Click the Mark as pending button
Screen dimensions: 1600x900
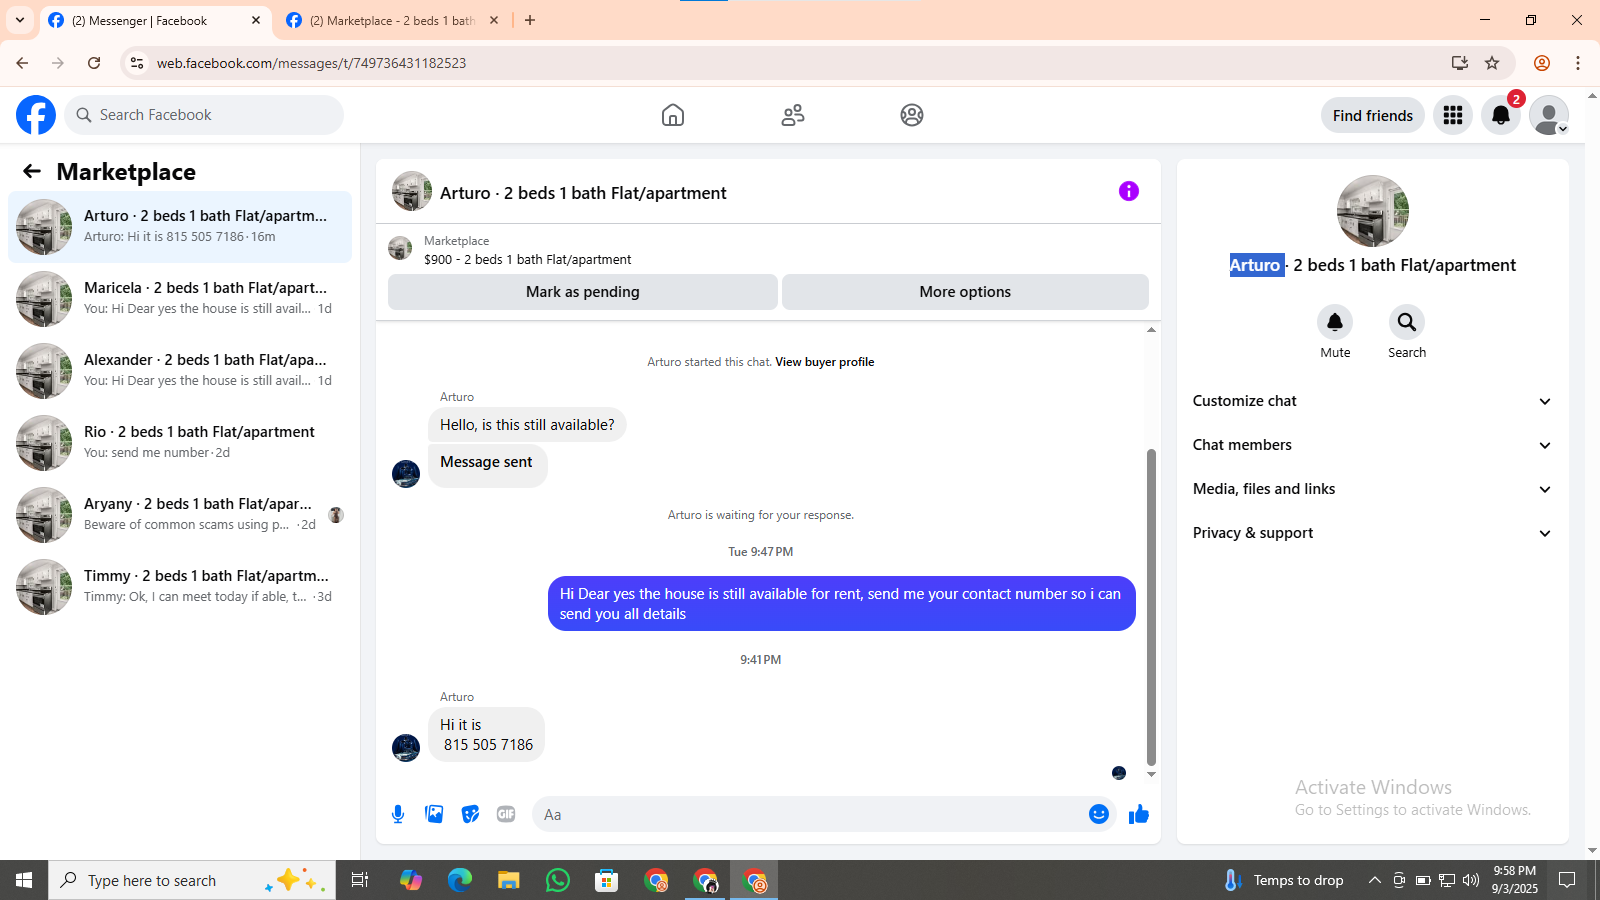point(583,292)
